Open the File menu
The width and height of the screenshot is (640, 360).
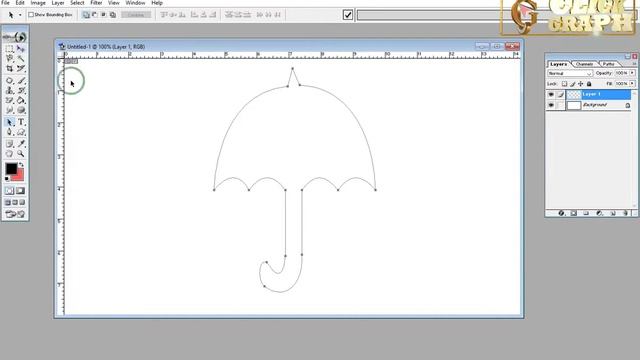pos(5,3)
